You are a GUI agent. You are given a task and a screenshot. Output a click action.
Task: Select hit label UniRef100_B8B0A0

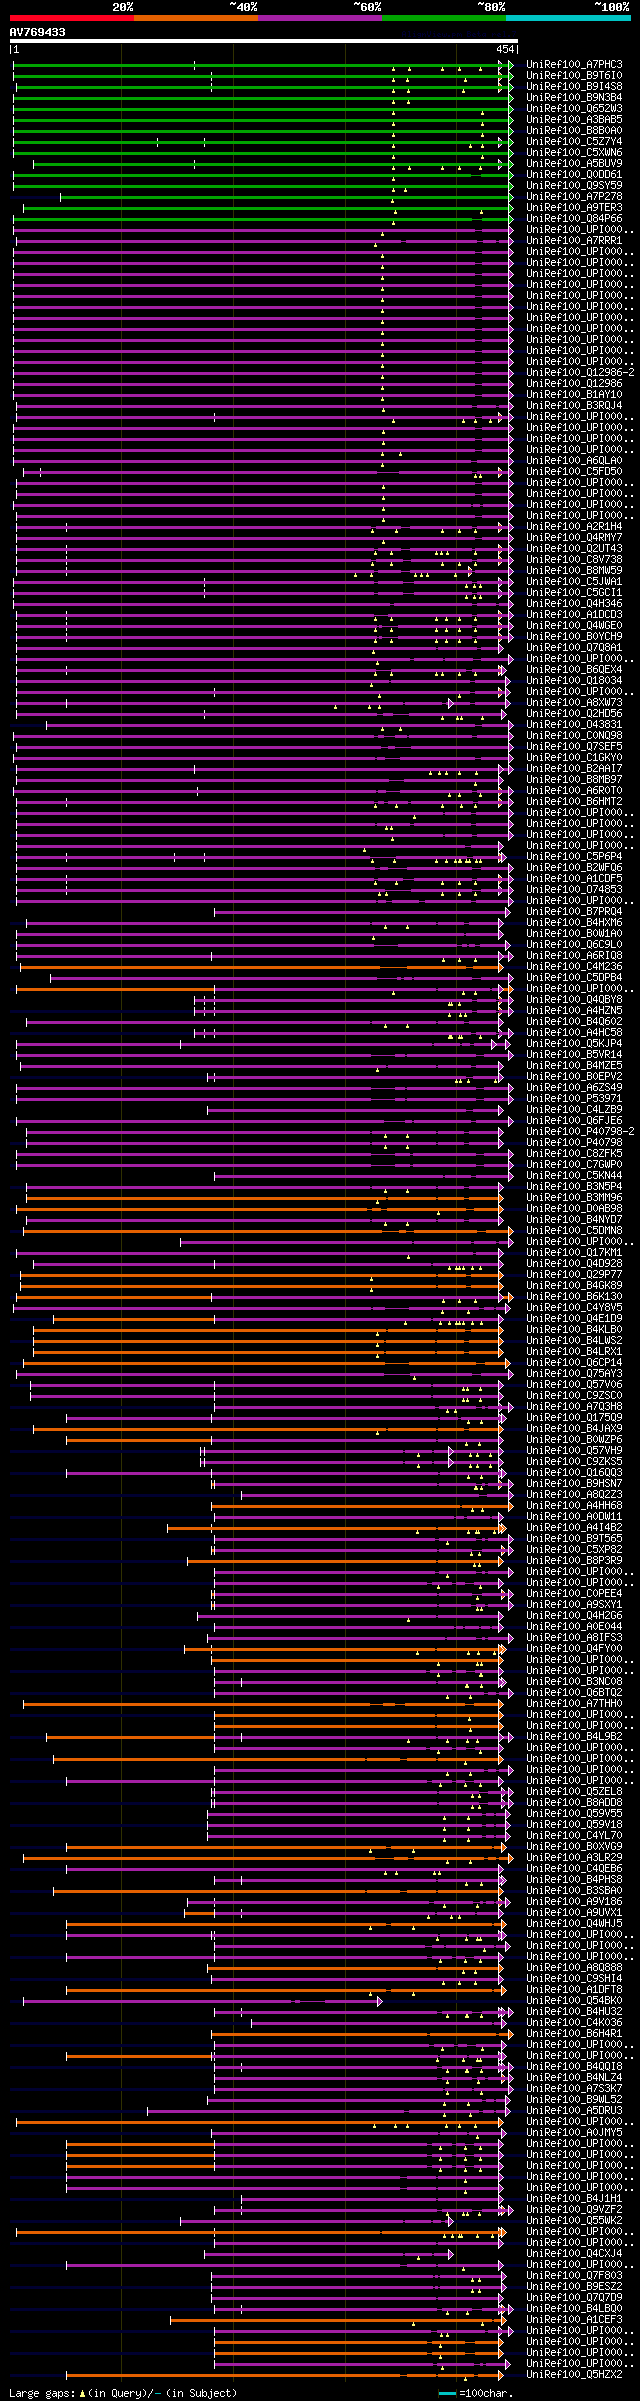[574, 130]
